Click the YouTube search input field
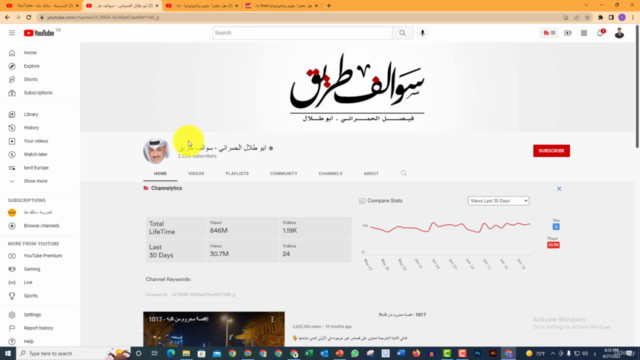The height and width of the screenshot is (360, 640). tap(302, 33)
